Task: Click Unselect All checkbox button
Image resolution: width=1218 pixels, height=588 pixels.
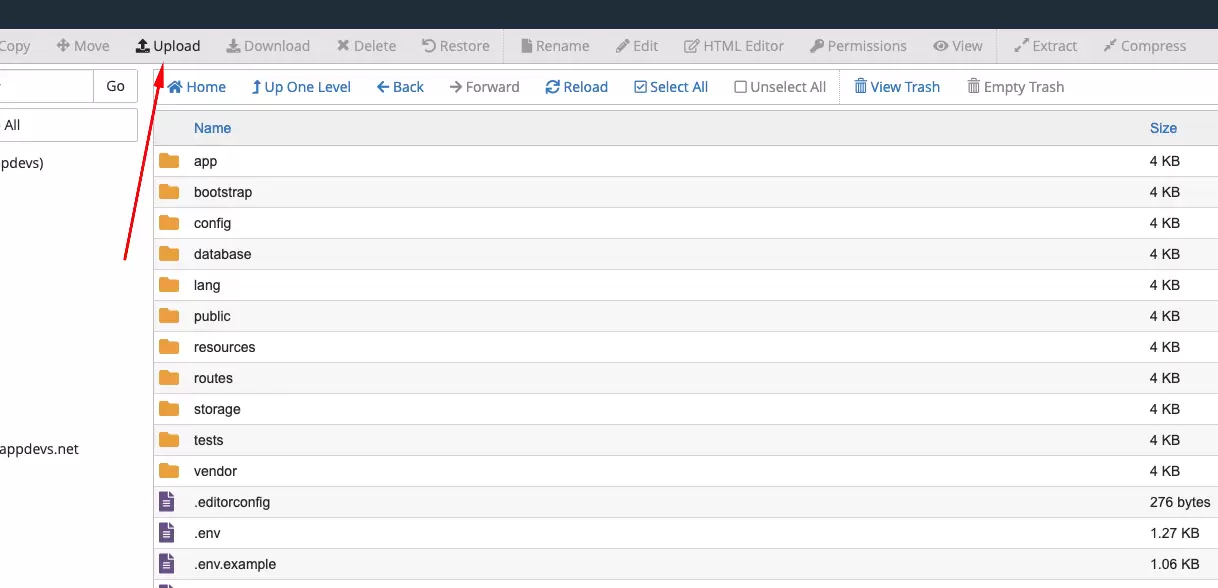Action: [x=780, y=87]
